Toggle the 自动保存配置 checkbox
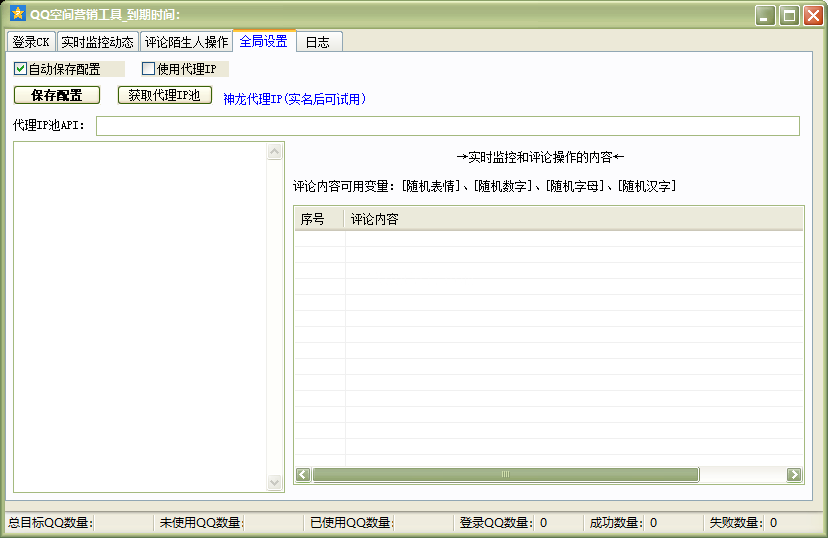 (21, 69)
